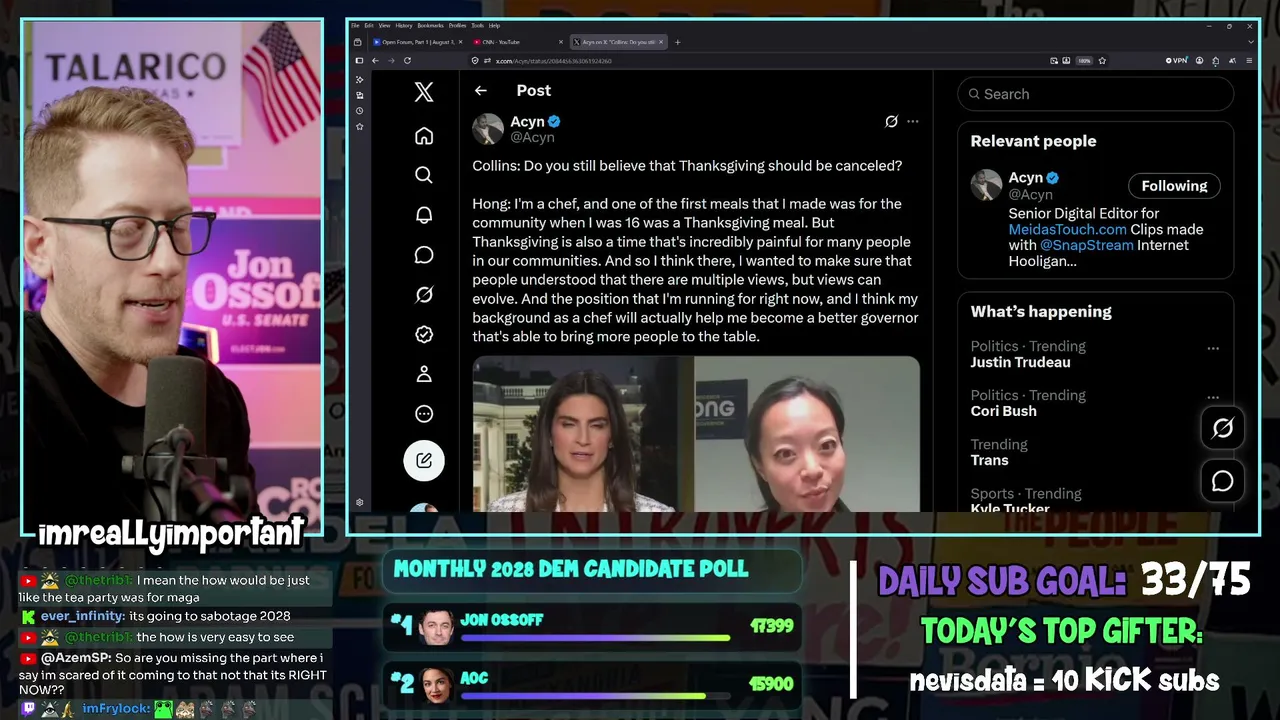Open more options for Justin Trudeau trend

[1213, 348]
